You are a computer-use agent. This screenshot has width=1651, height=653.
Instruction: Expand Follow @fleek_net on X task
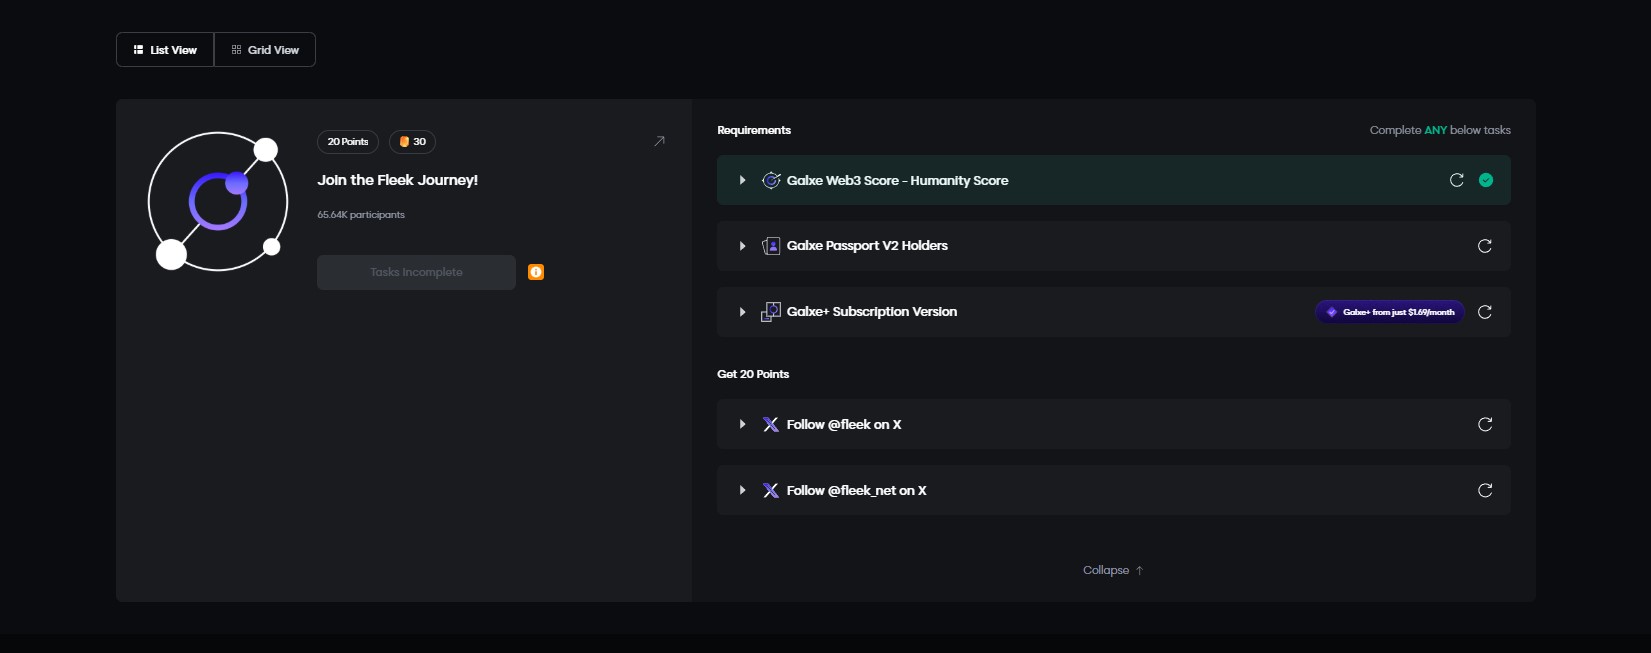742,491
